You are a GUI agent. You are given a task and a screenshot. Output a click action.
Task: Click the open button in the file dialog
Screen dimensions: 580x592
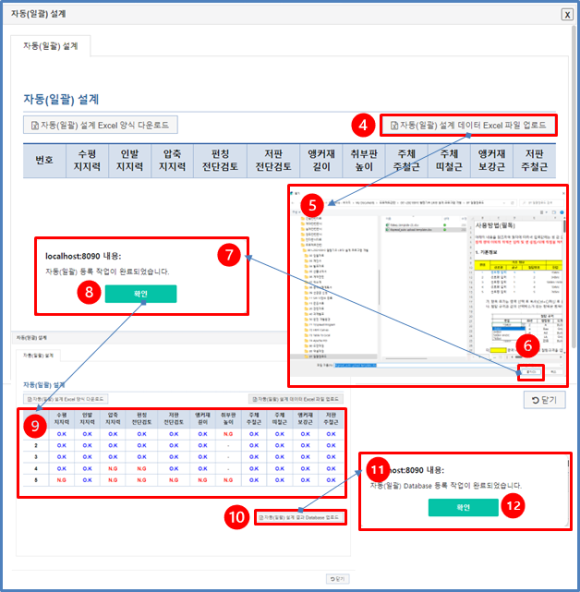coord(531,372)
